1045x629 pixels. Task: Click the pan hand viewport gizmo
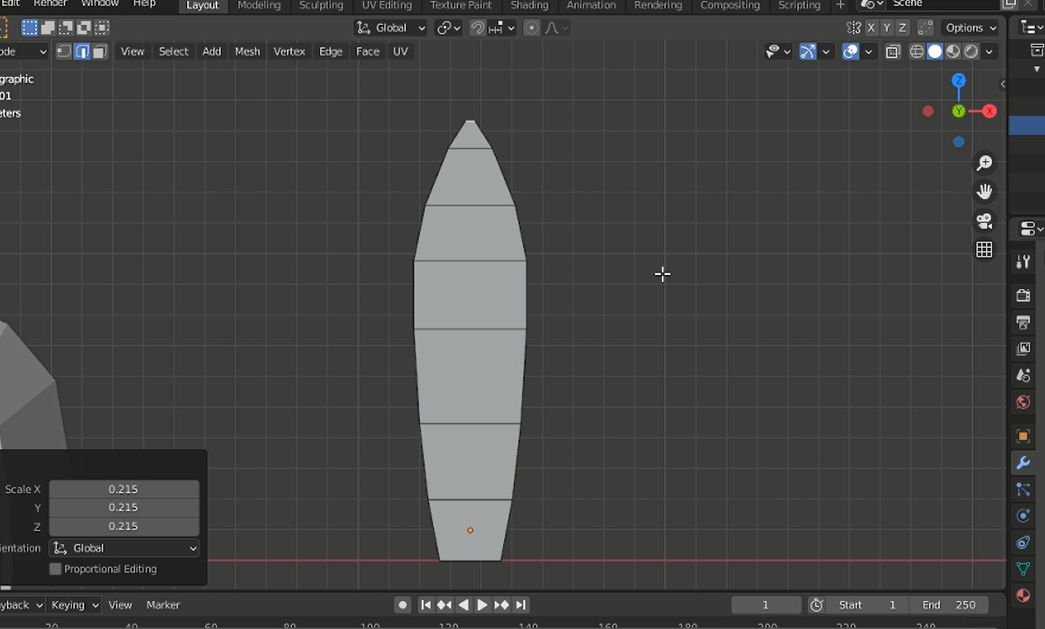click(984, 192)
